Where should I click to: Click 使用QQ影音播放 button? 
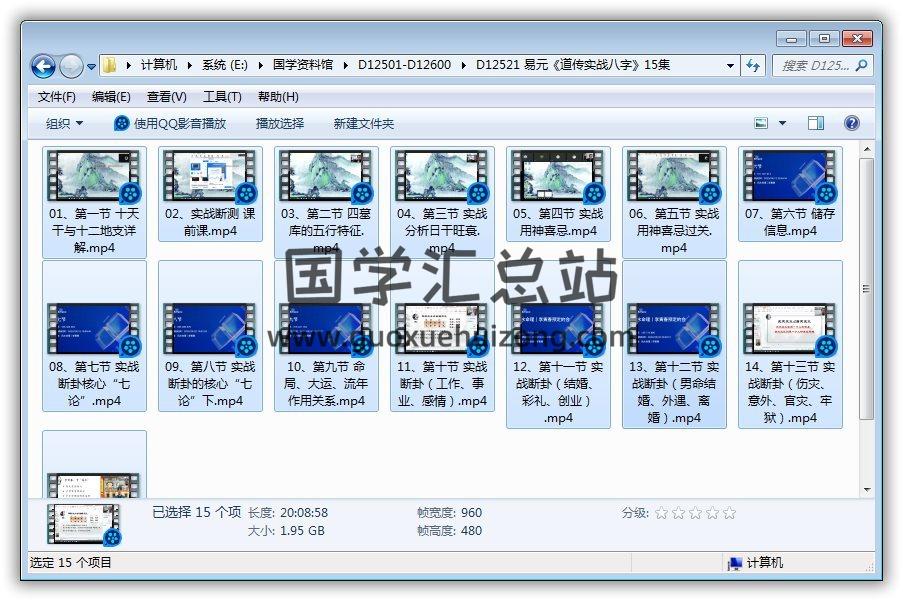(170, 123)
